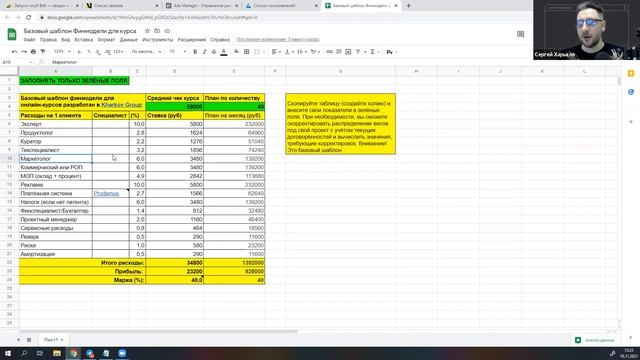Click the document title text
Image resolution: width=640 pixels, height=360 pixels.
point(80,31)
